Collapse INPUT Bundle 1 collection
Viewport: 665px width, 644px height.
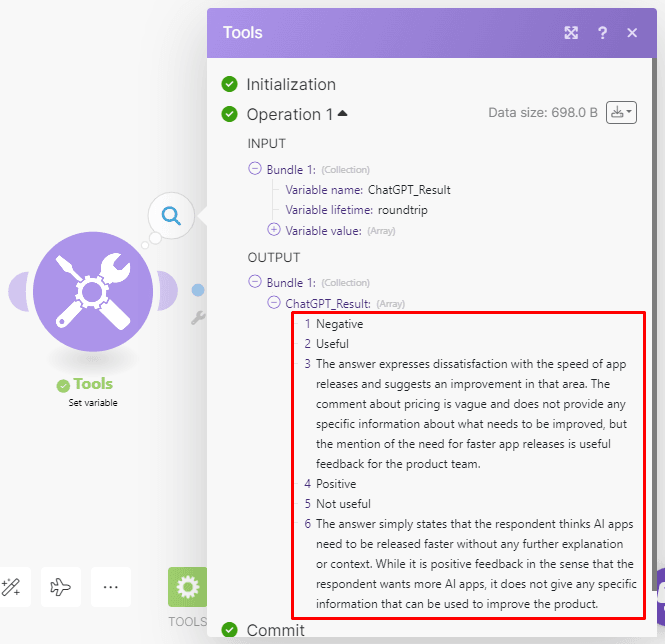(x=255, y=169)
